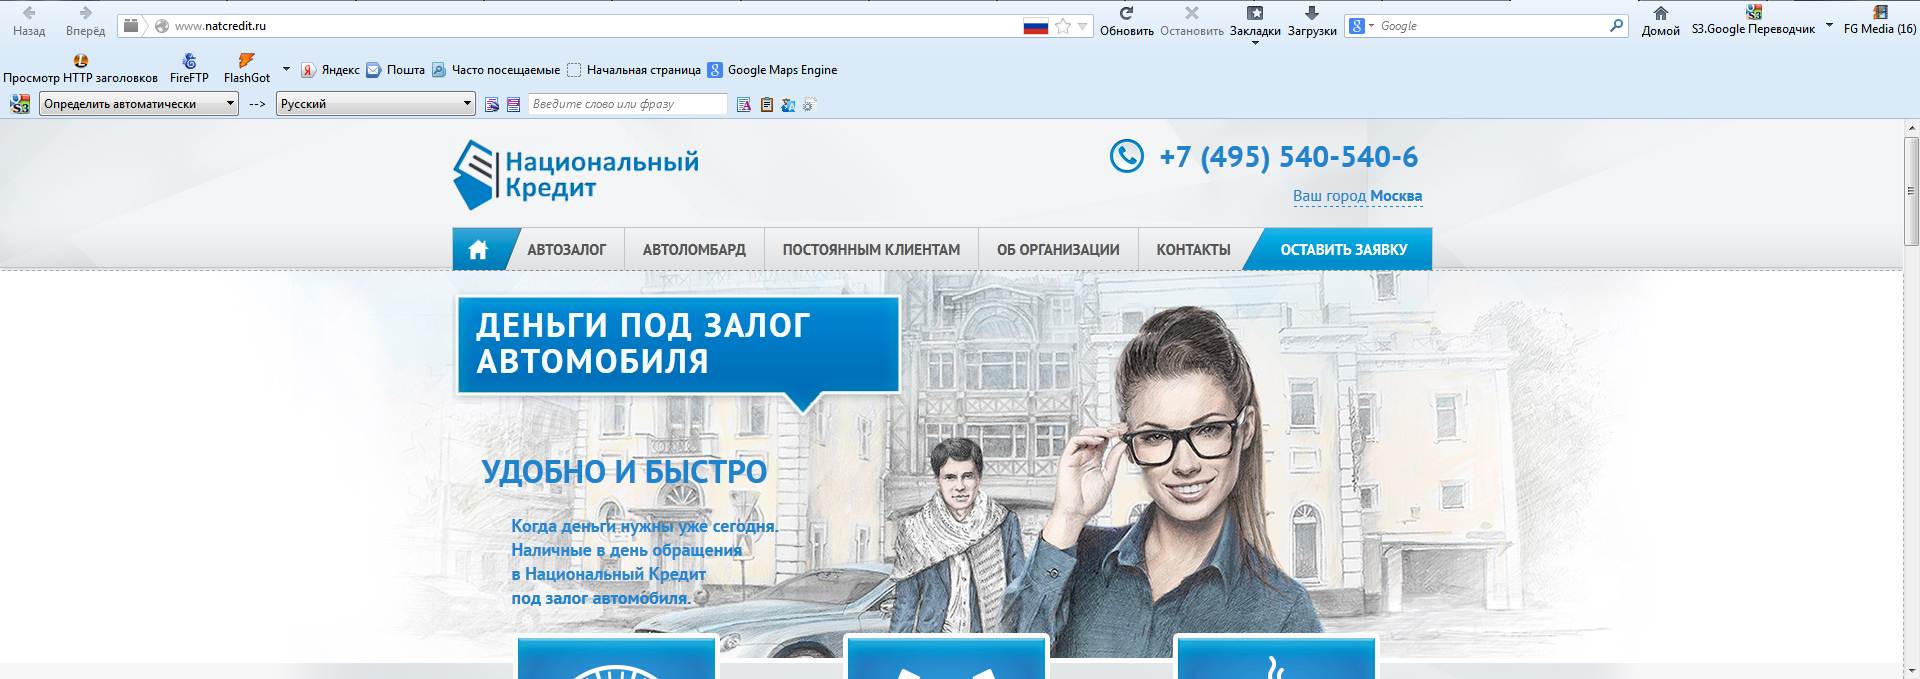
Task: Click the phone handset icon
Action: pos(1127,156)
